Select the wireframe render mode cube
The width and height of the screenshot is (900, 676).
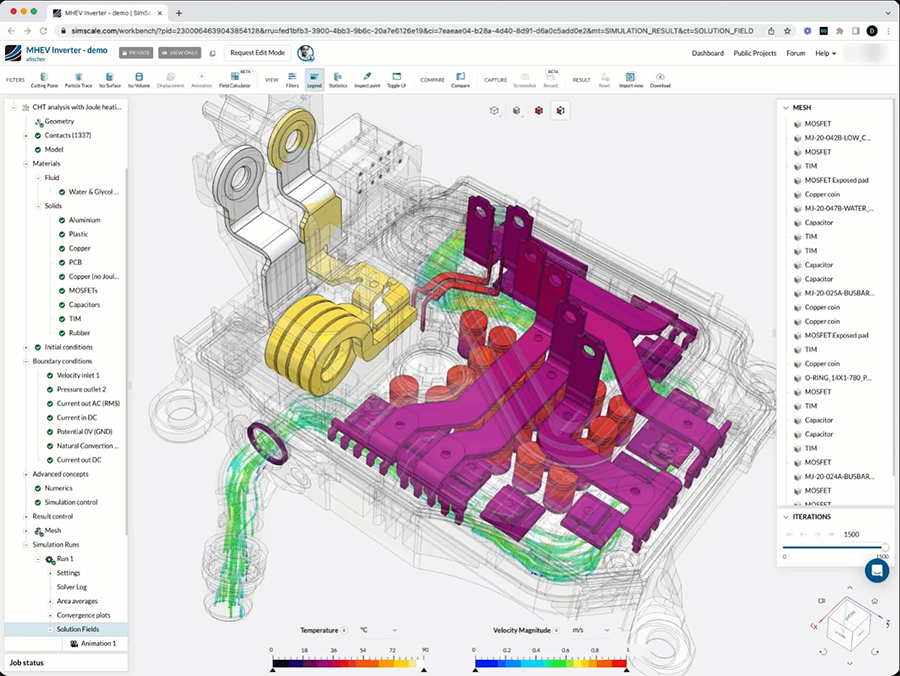coord(494,111)
